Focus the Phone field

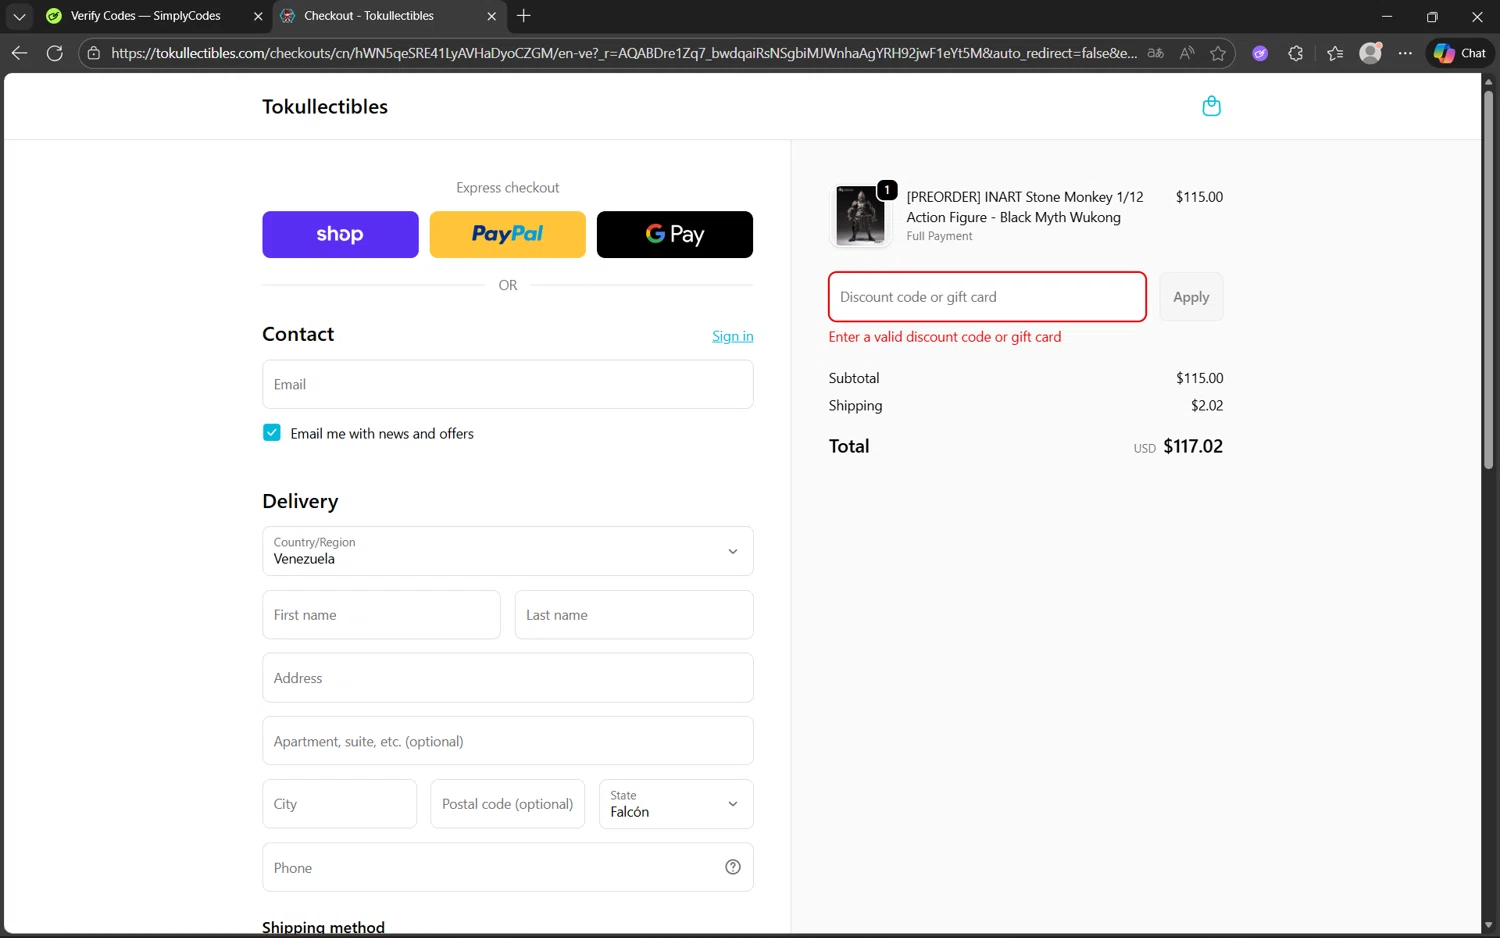508,867
